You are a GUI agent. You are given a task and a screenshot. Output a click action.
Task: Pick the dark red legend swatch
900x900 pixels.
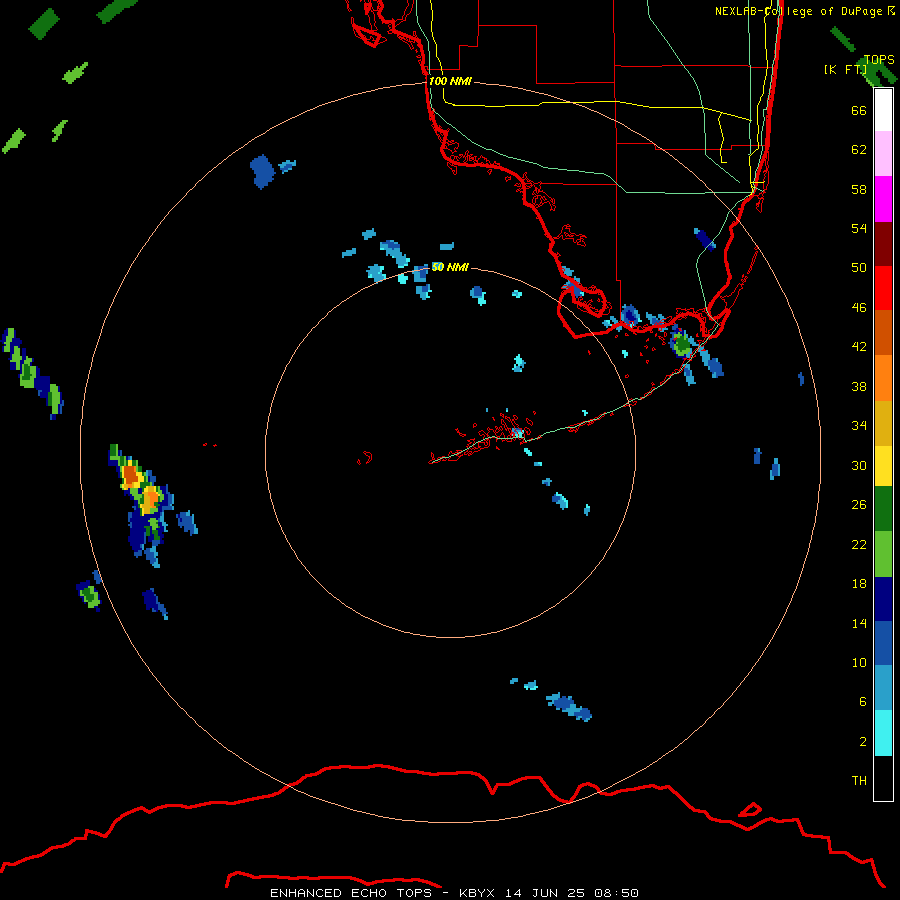(883, 243)
